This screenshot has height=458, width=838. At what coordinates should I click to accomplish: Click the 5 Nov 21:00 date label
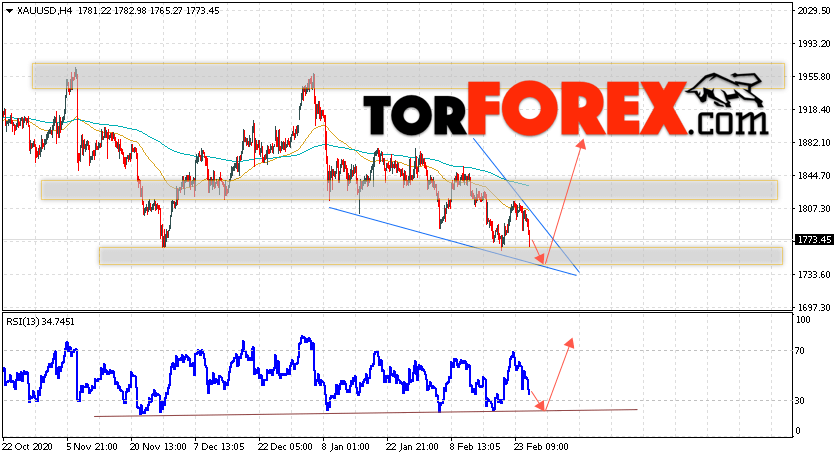(x=90, y=447)
